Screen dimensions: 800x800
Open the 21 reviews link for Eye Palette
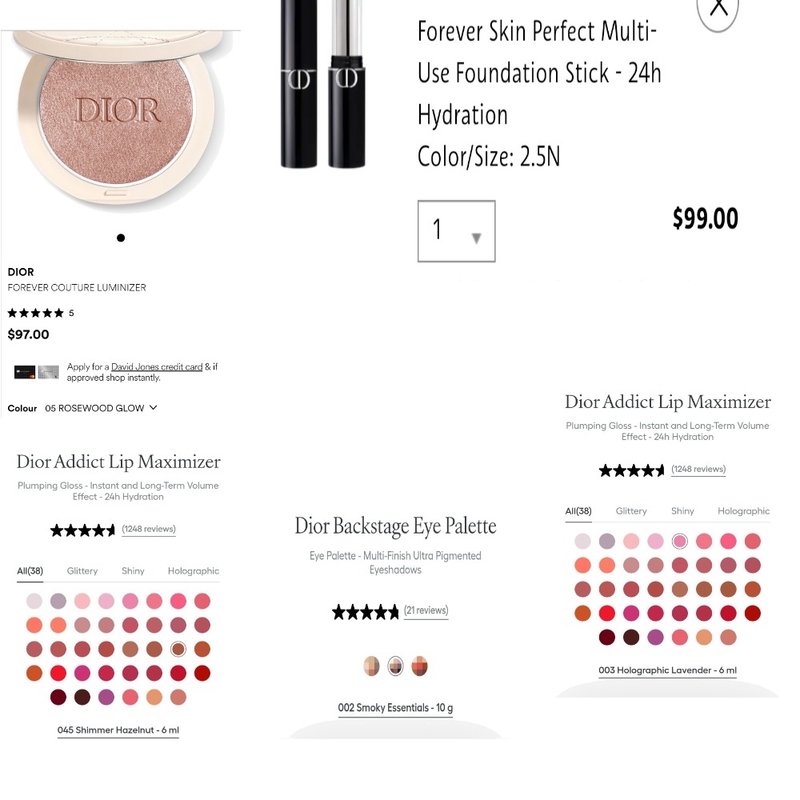[x=426, y=610]
